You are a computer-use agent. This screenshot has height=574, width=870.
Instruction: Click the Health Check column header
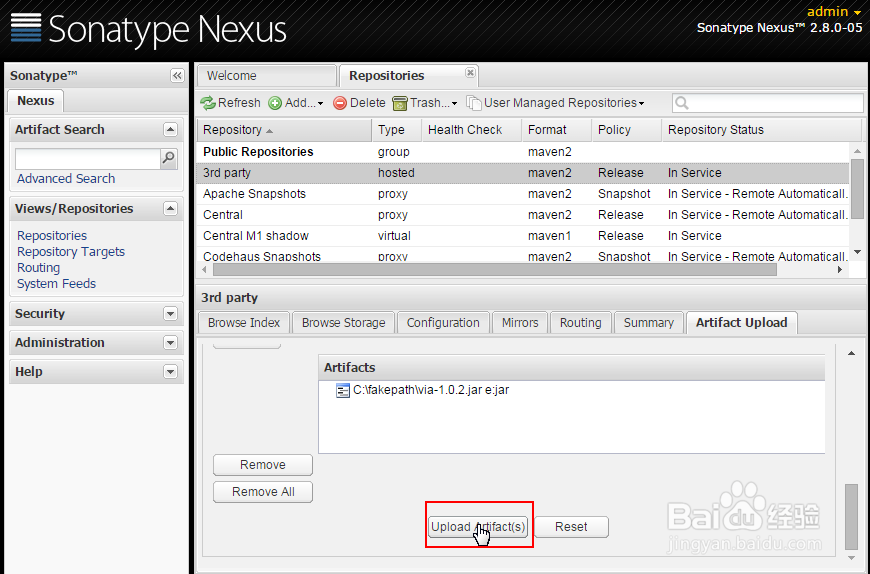coord(471,130)
